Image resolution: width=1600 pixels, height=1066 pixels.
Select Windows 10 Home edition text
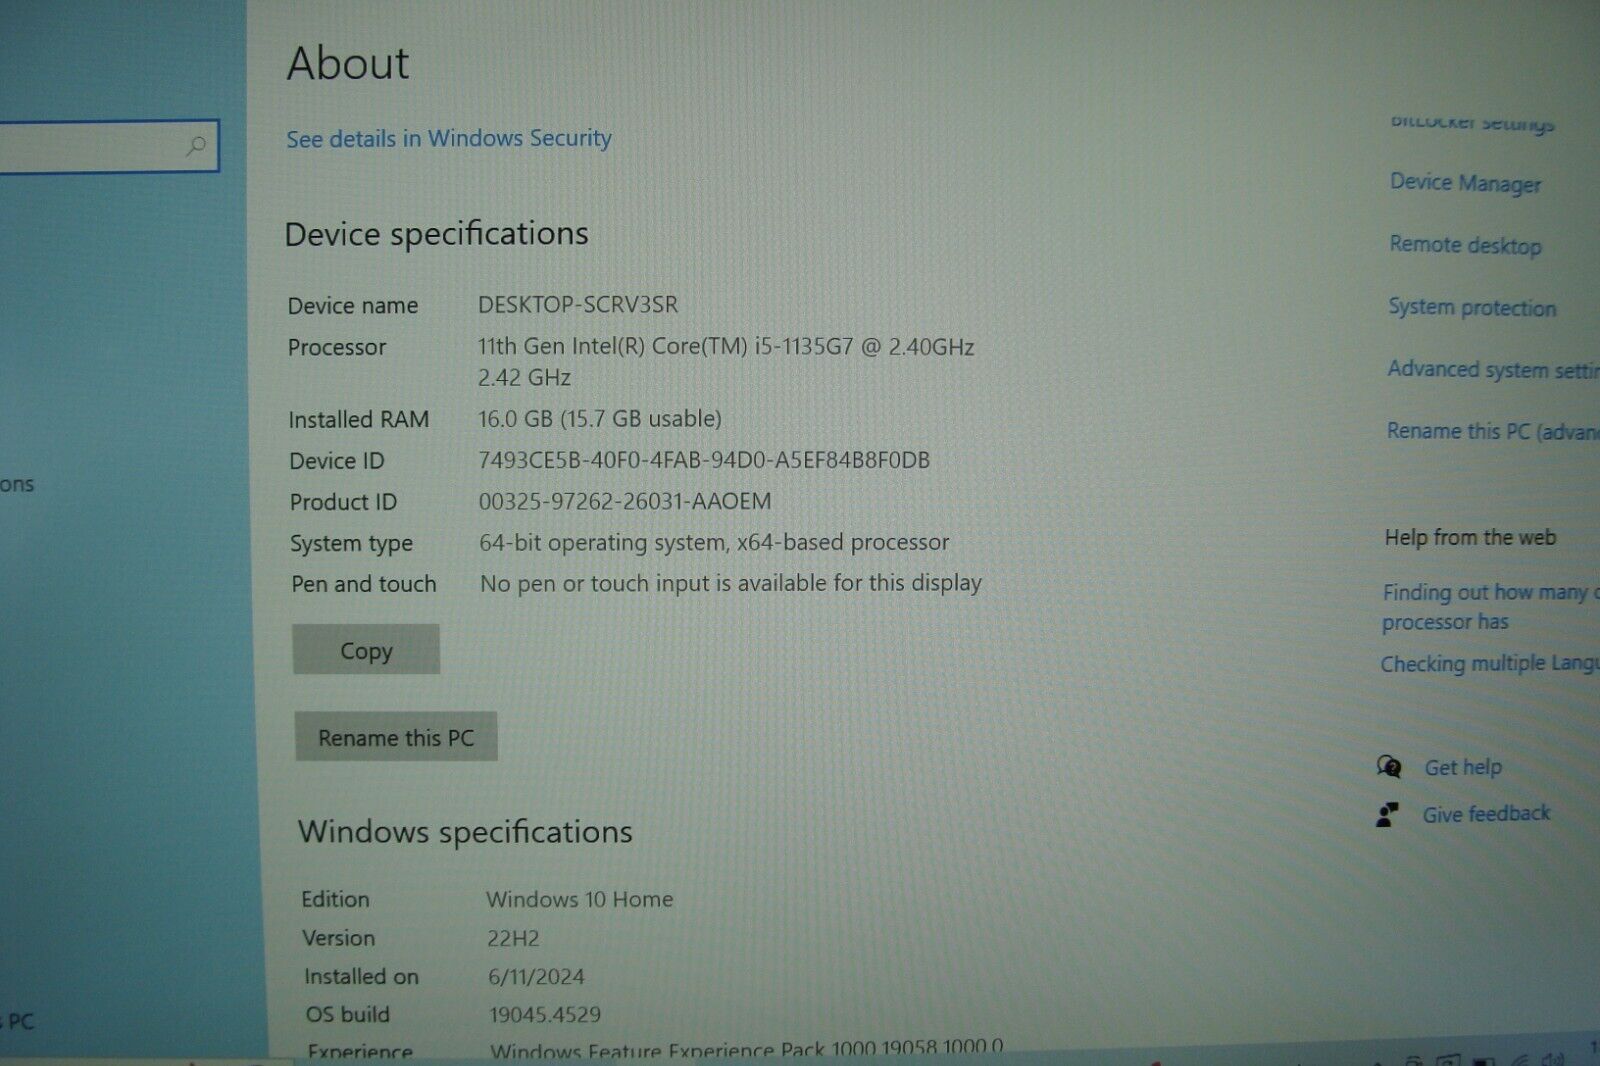click(580, 899)
